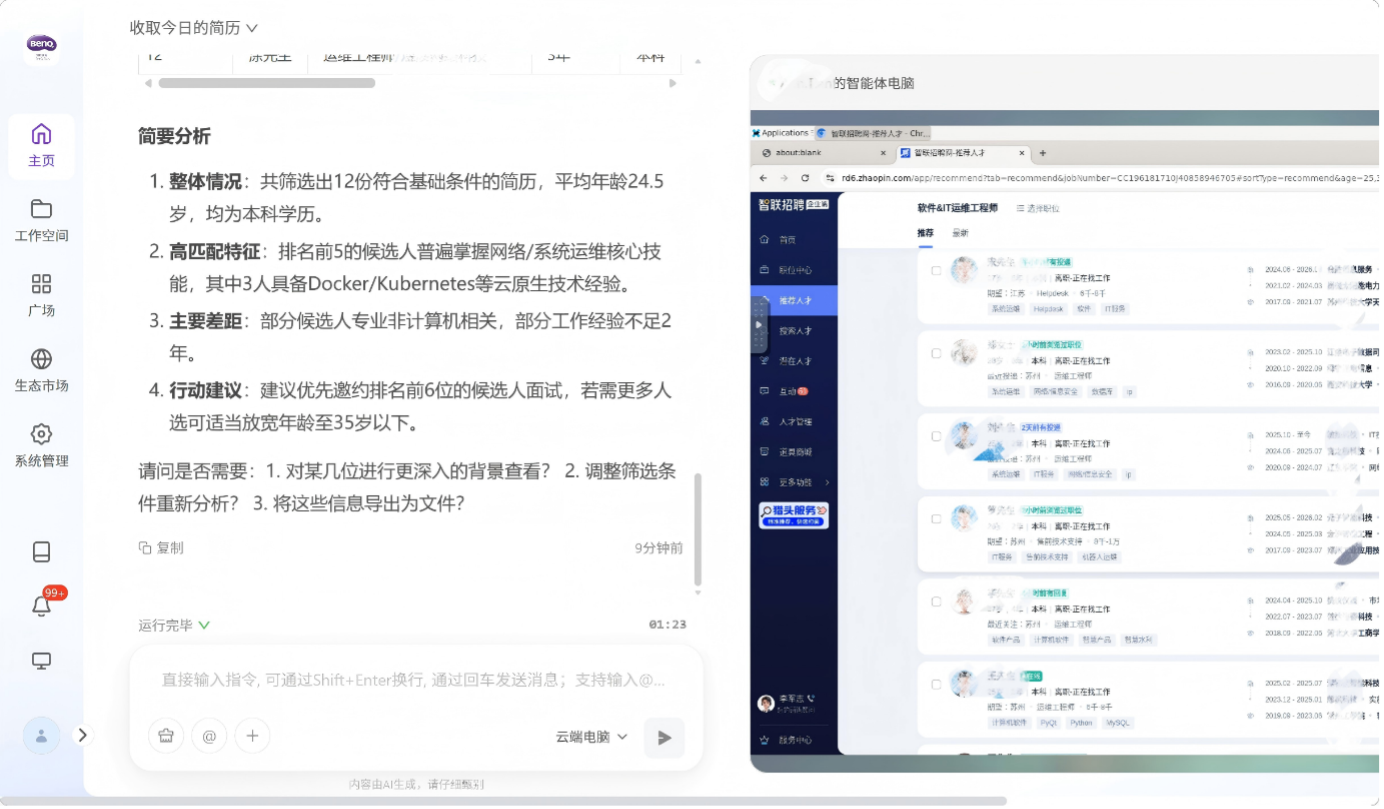Viewport: 1384px width, 809px height.
Task: Click the horizontal scrollbar under the table
Action: point(266,83)
